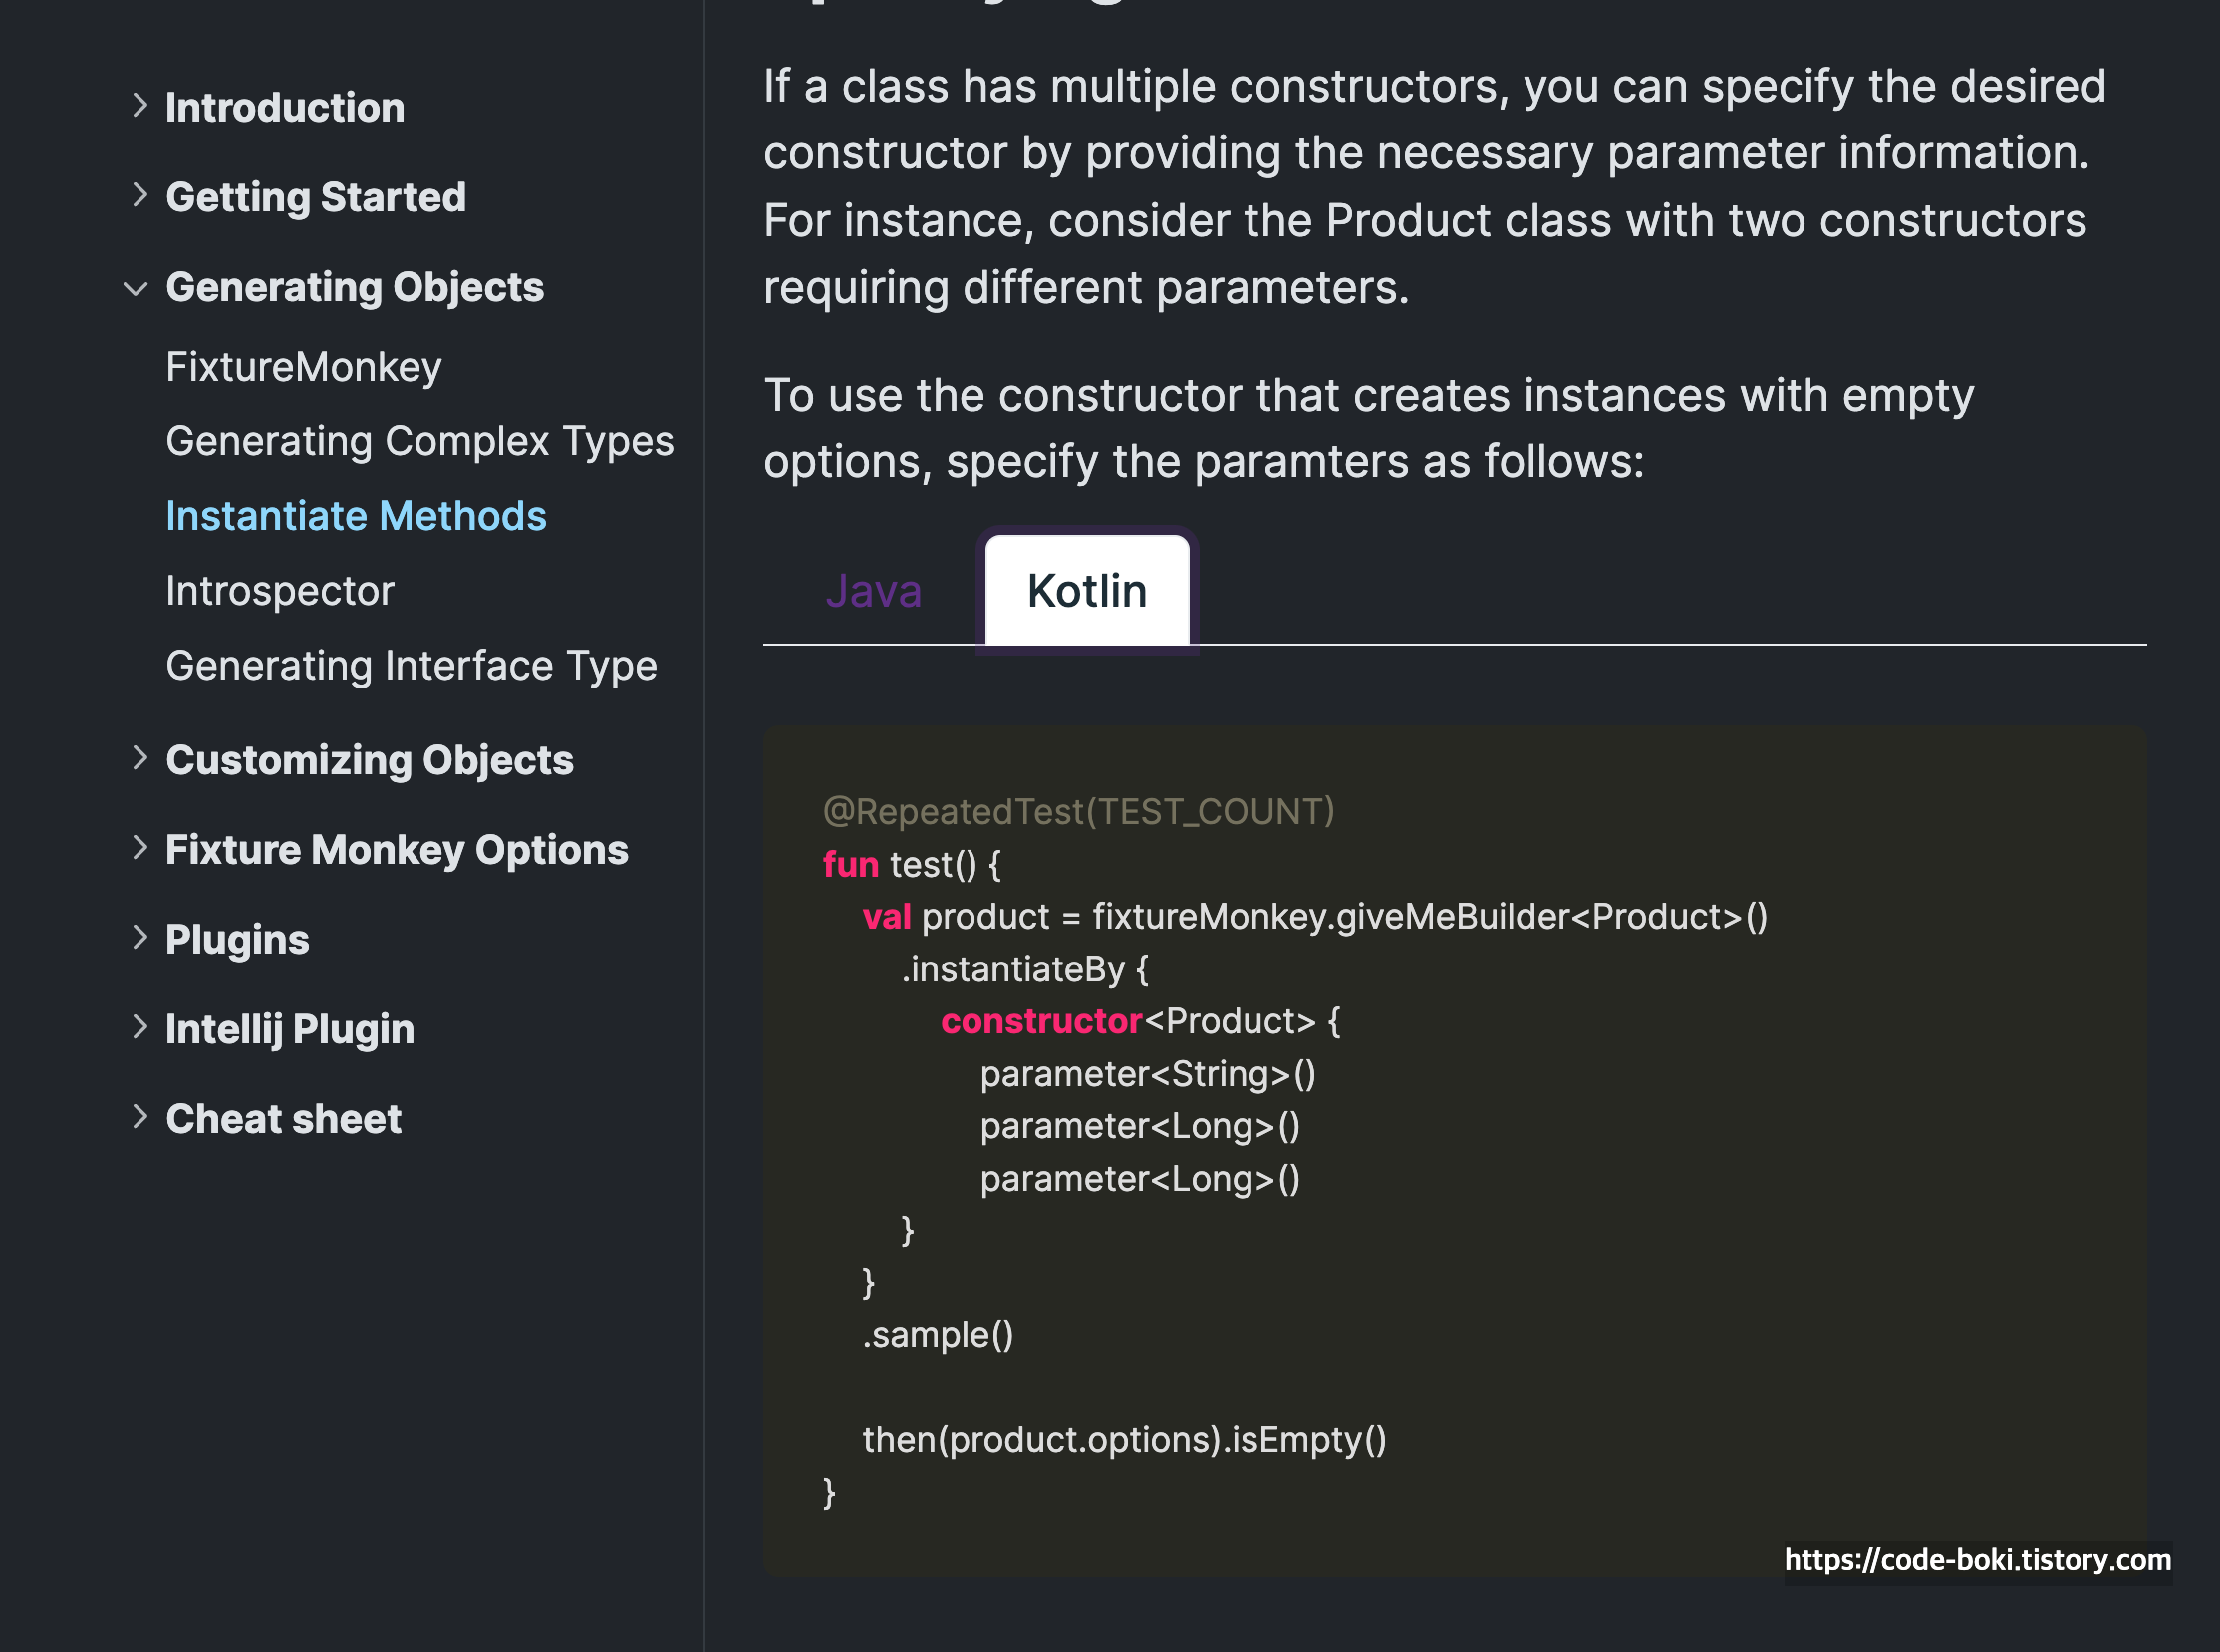This screenshot has height=1652, width=2220.
Task: Click the Cheat sheet section title
Action: coord(283,1119)
